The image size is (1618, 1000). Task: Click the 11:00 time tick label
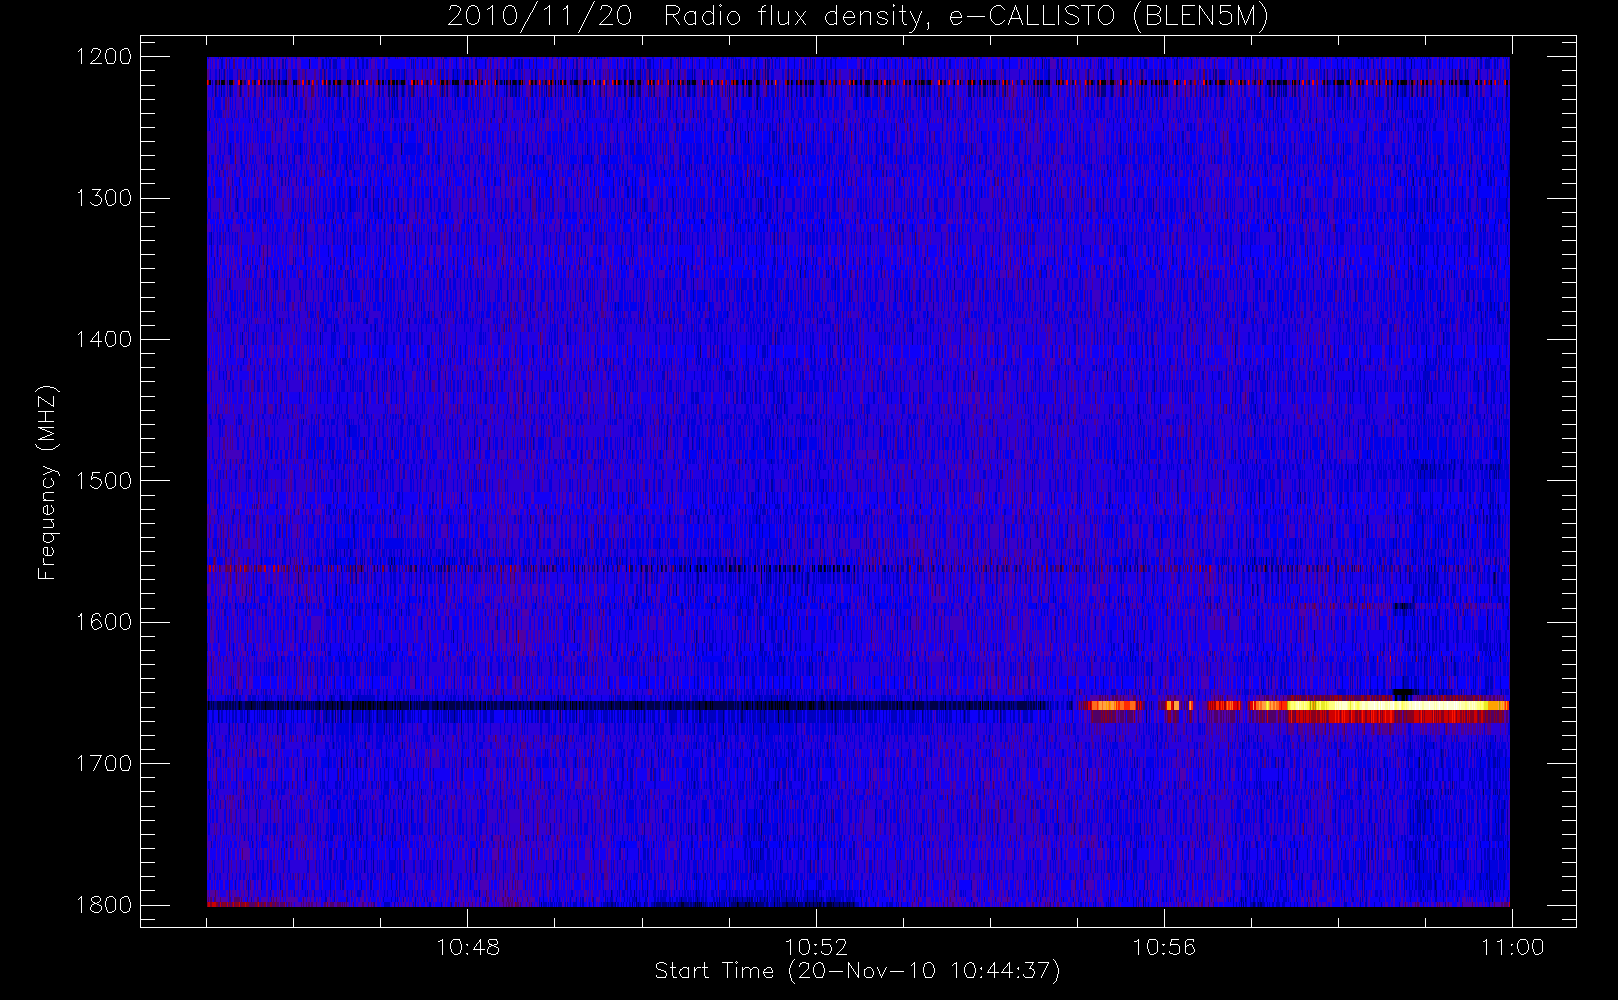click(x=1512, y=947)
